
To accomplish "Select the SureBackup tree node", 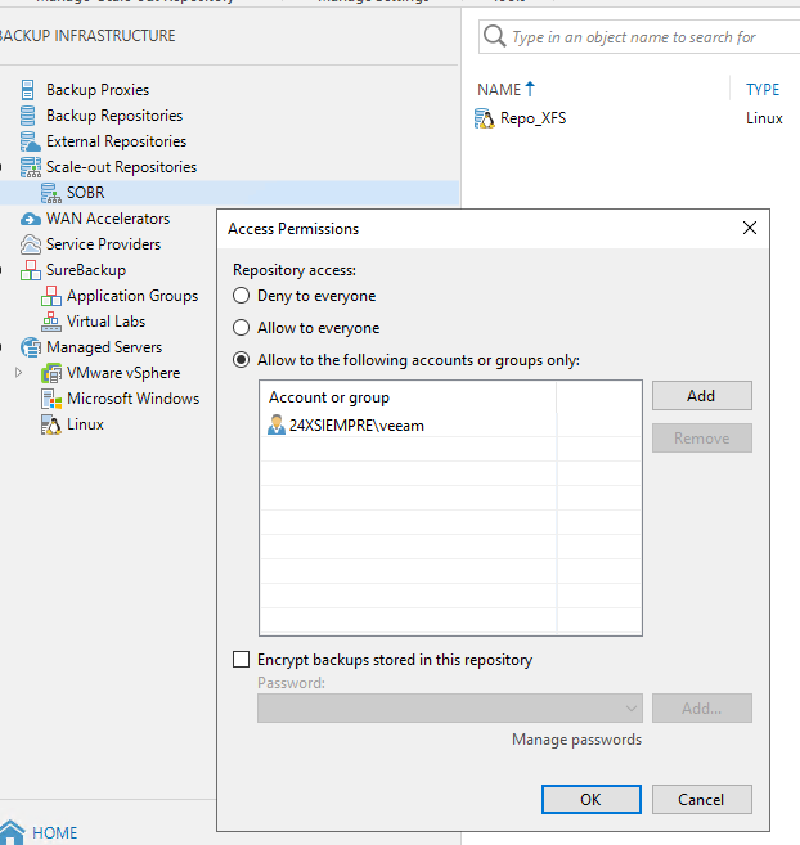I will [86, 270].
